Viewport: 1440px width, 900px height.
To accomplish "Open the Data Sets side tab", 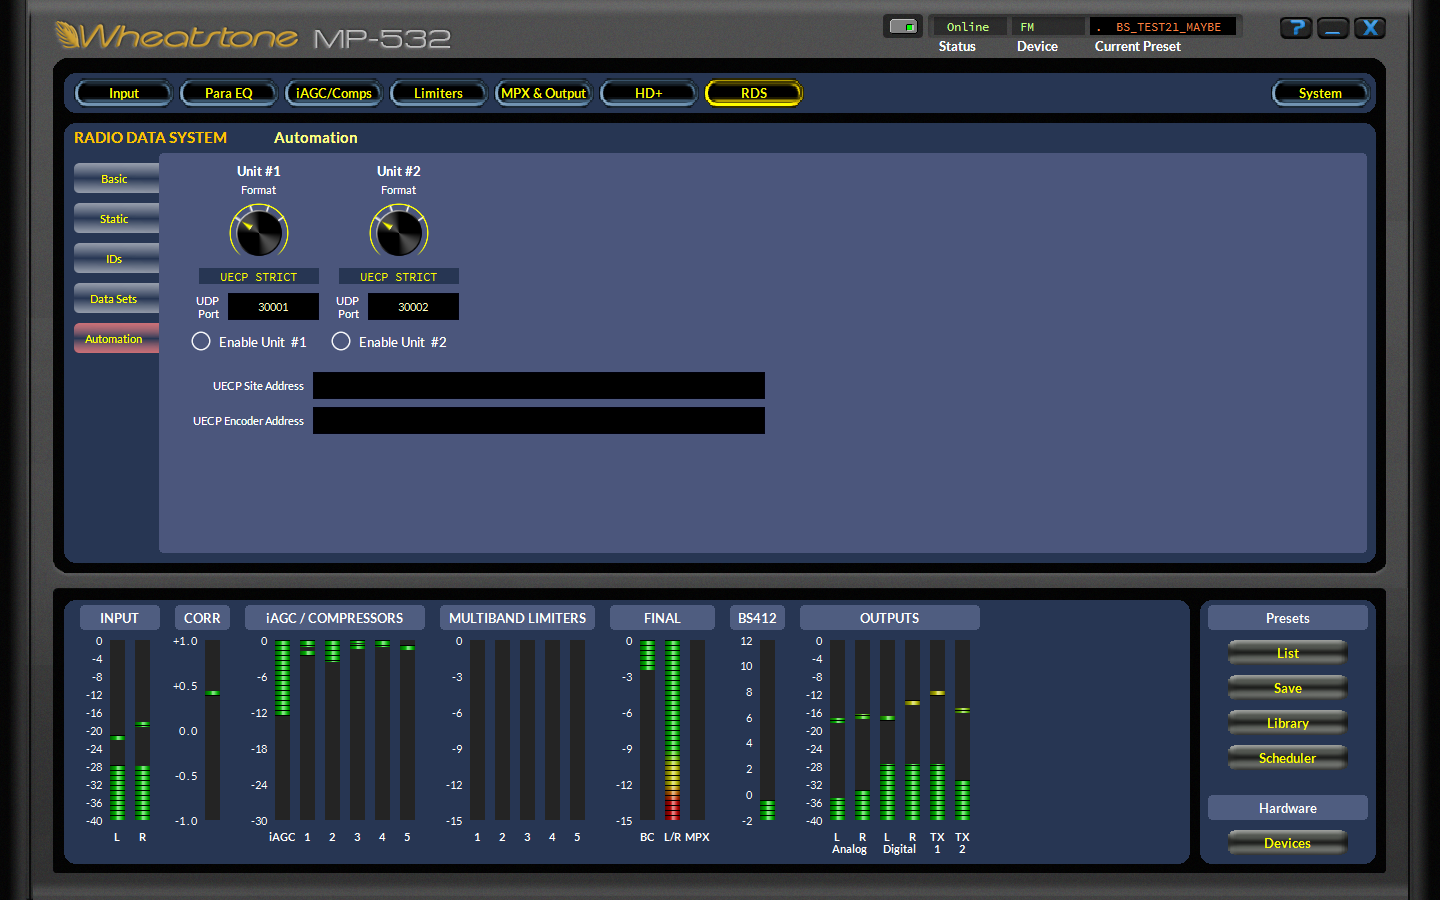I will [x=116, y=299].
